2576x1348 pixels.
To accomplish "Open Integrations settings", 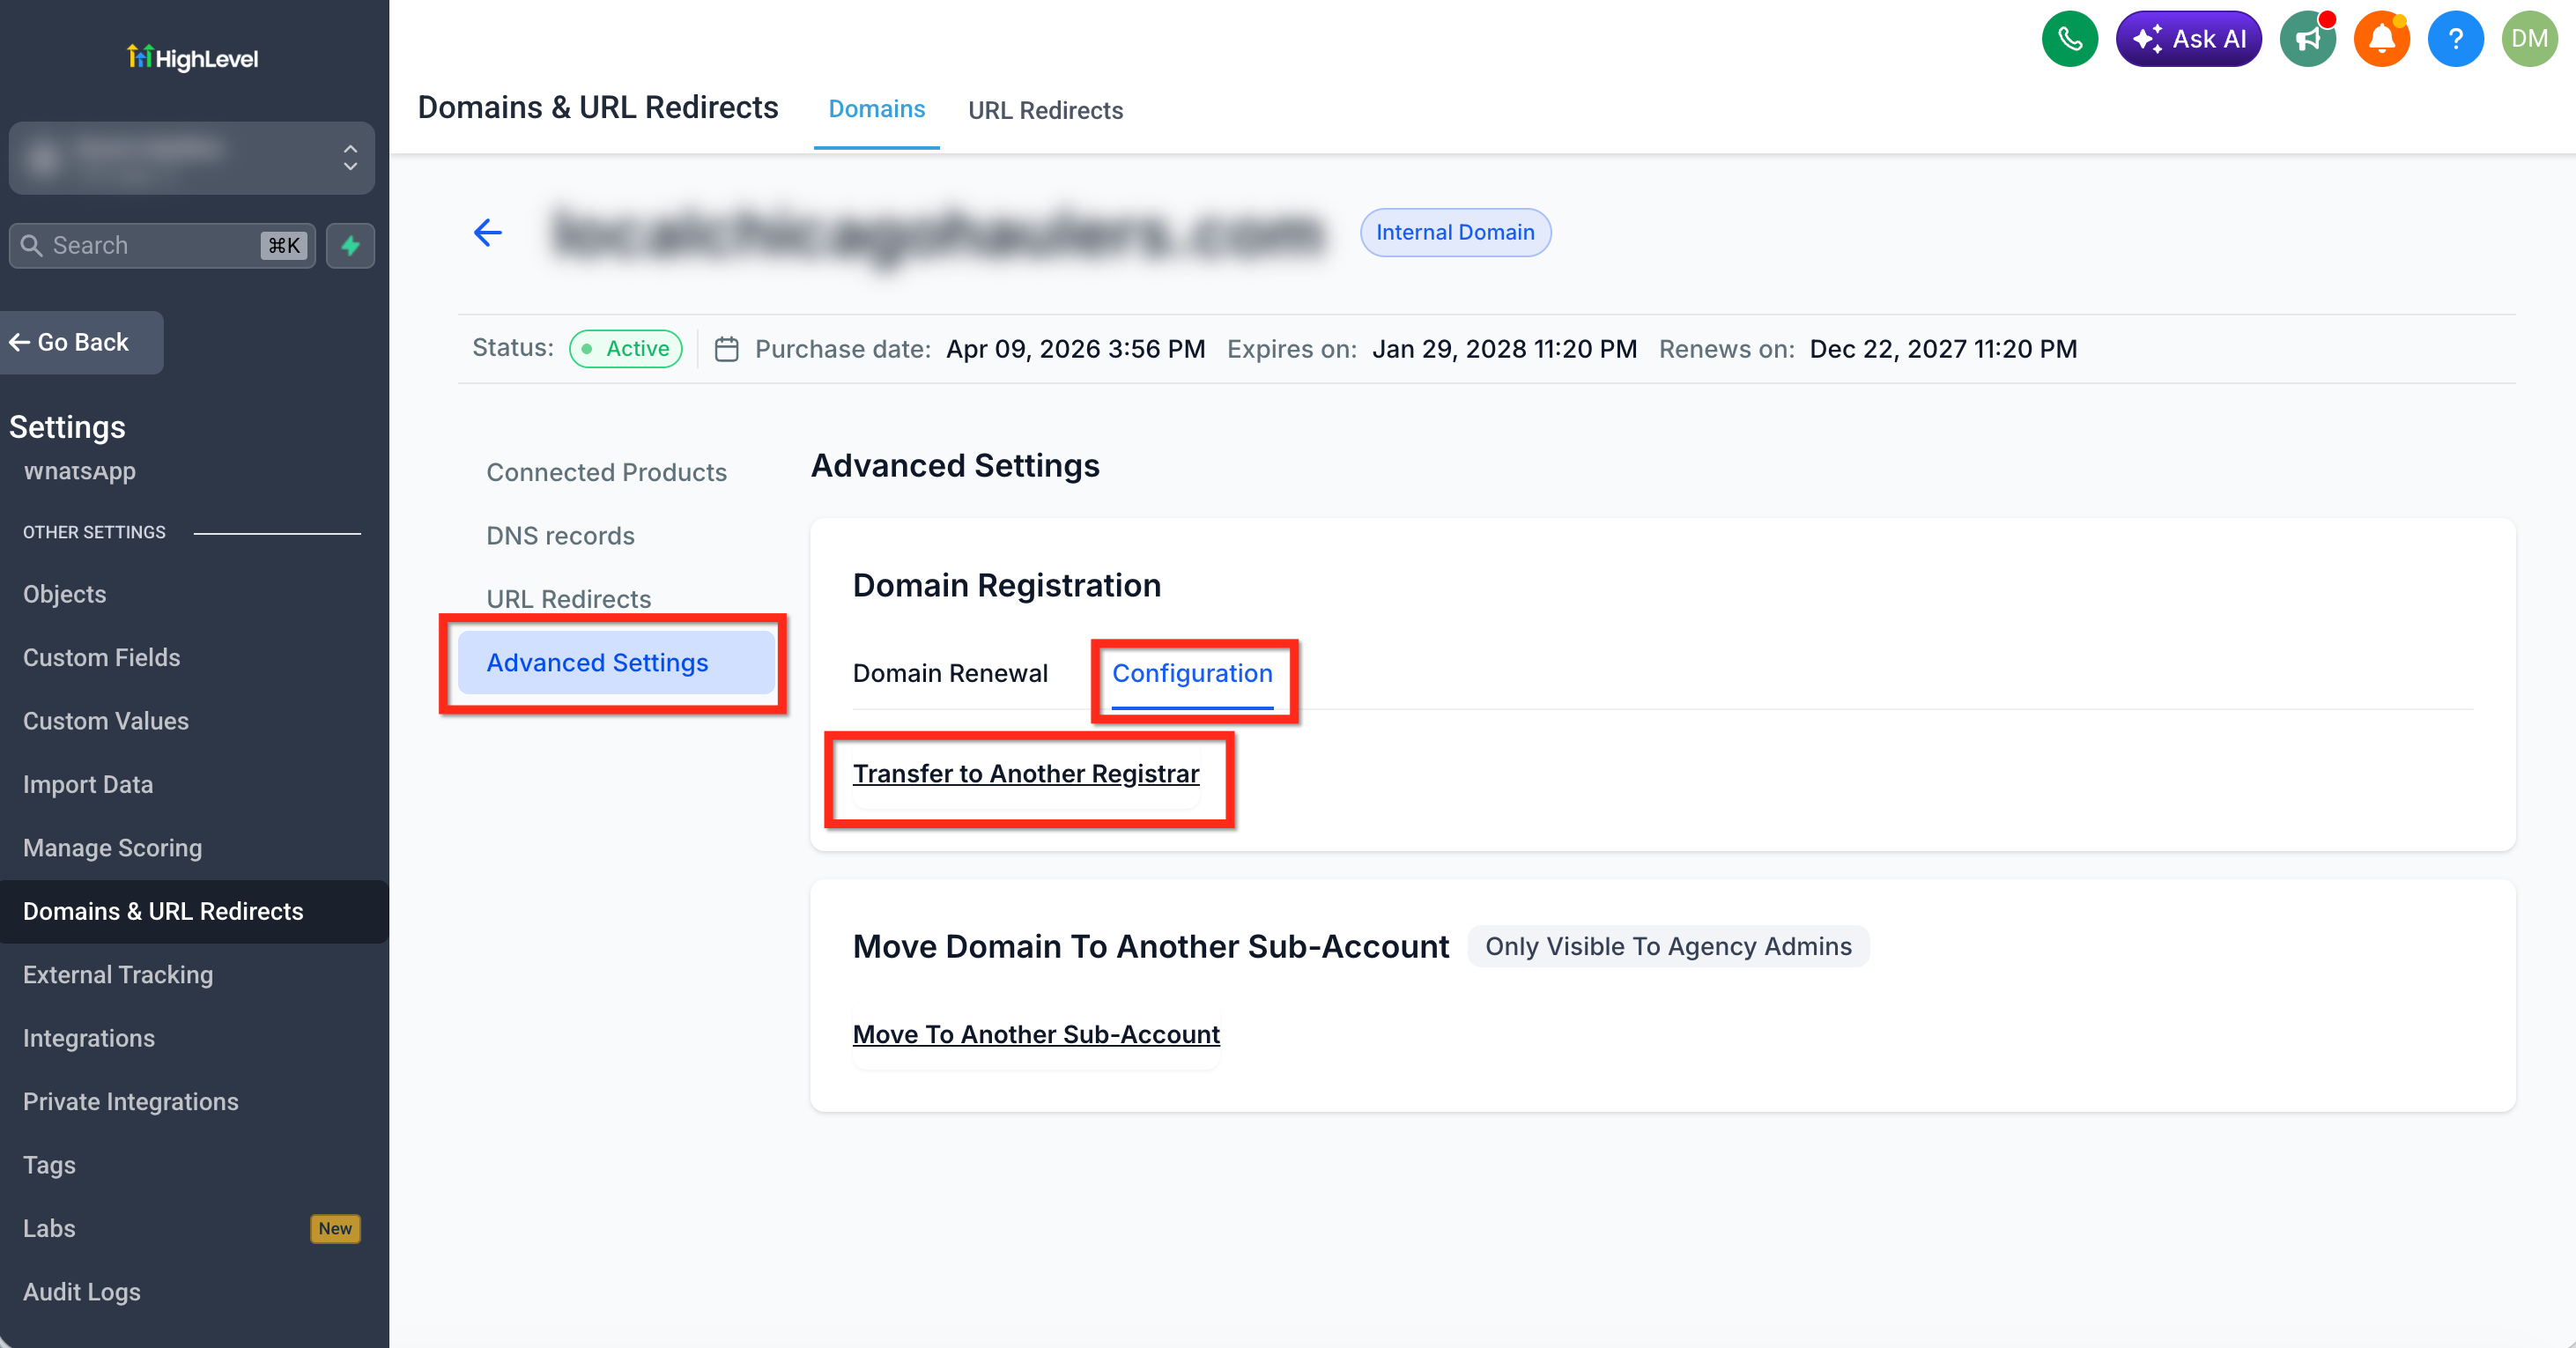I will (x=88, y=1038).
